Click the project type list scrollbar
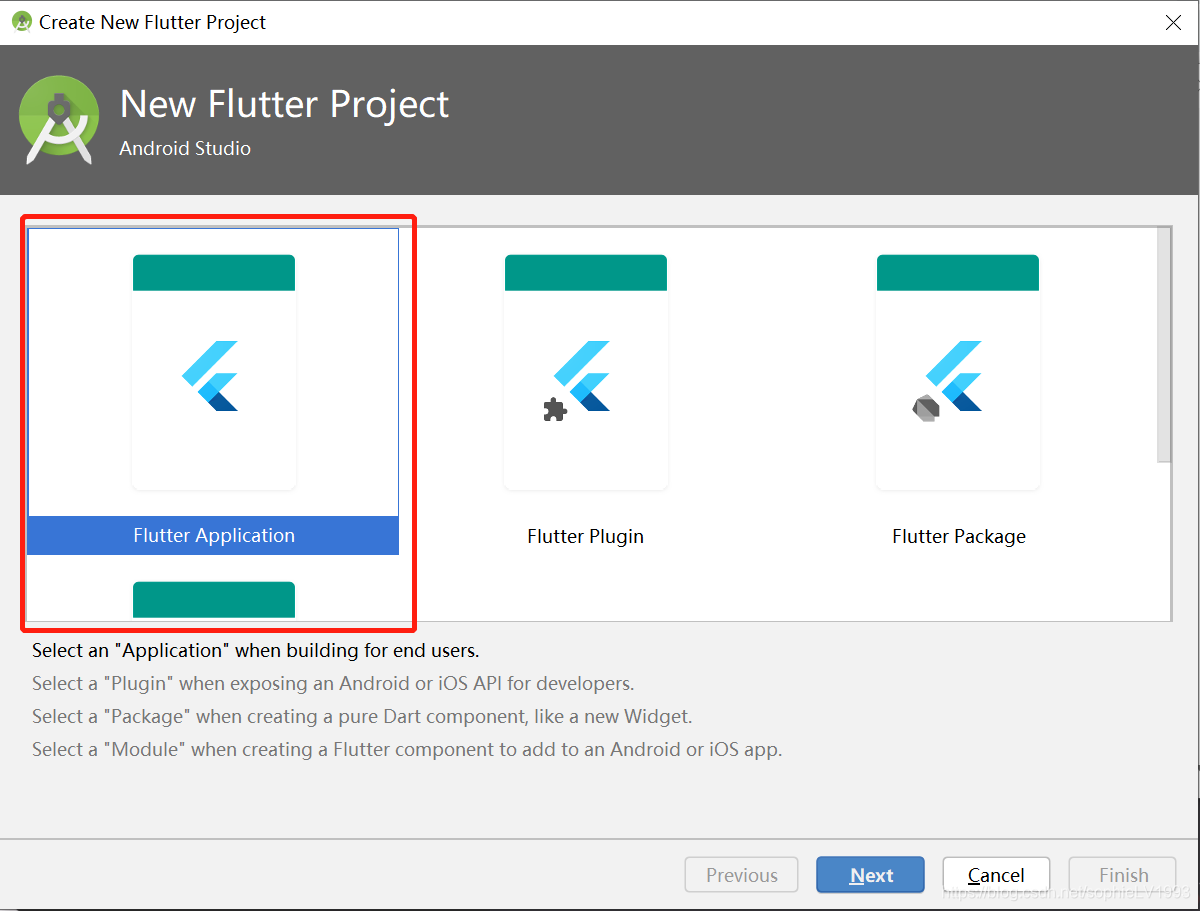The height and width of the screenshot is (911, 1200). click(x=1164, y=344)
